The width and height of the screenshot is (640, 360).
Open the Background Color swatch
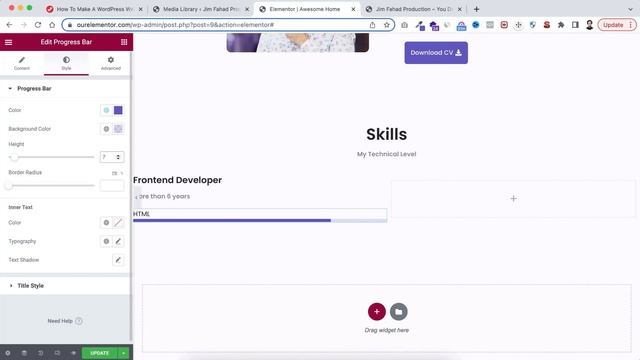118,129
